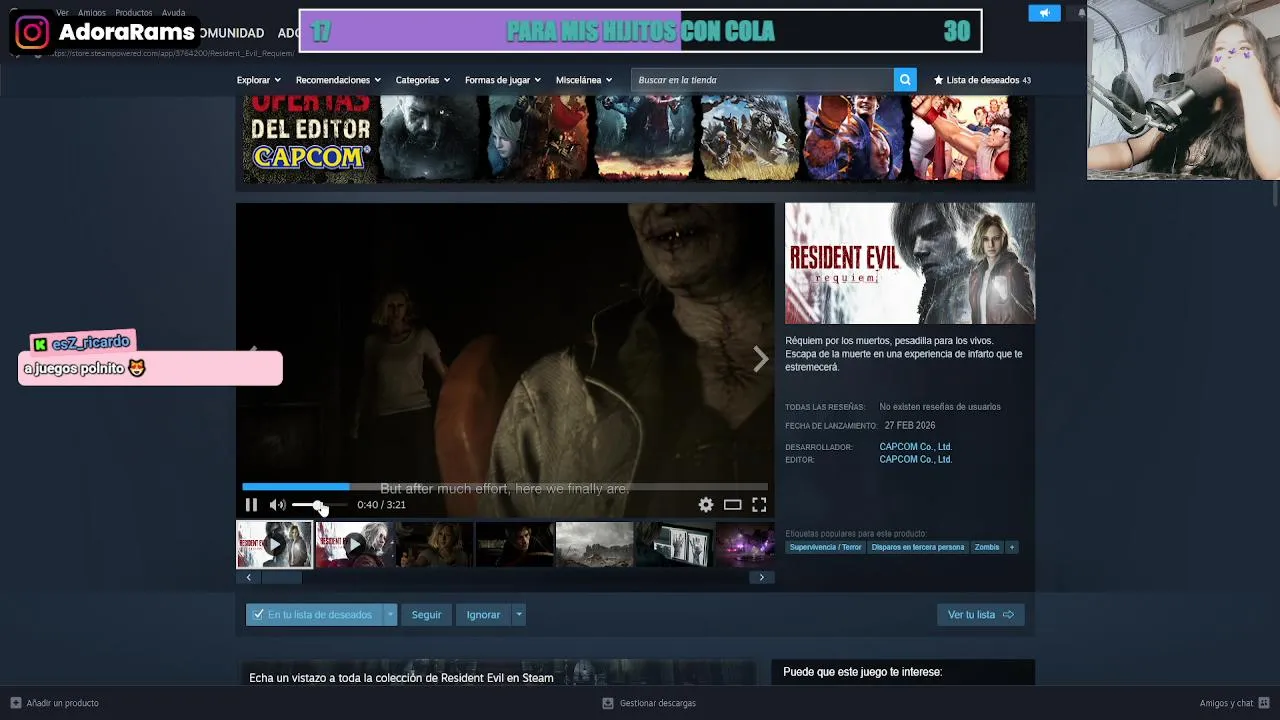Open editor link CAPCOM Co., Ltd.
Viewport: 1280px width, 720px height.
[915, 460]
